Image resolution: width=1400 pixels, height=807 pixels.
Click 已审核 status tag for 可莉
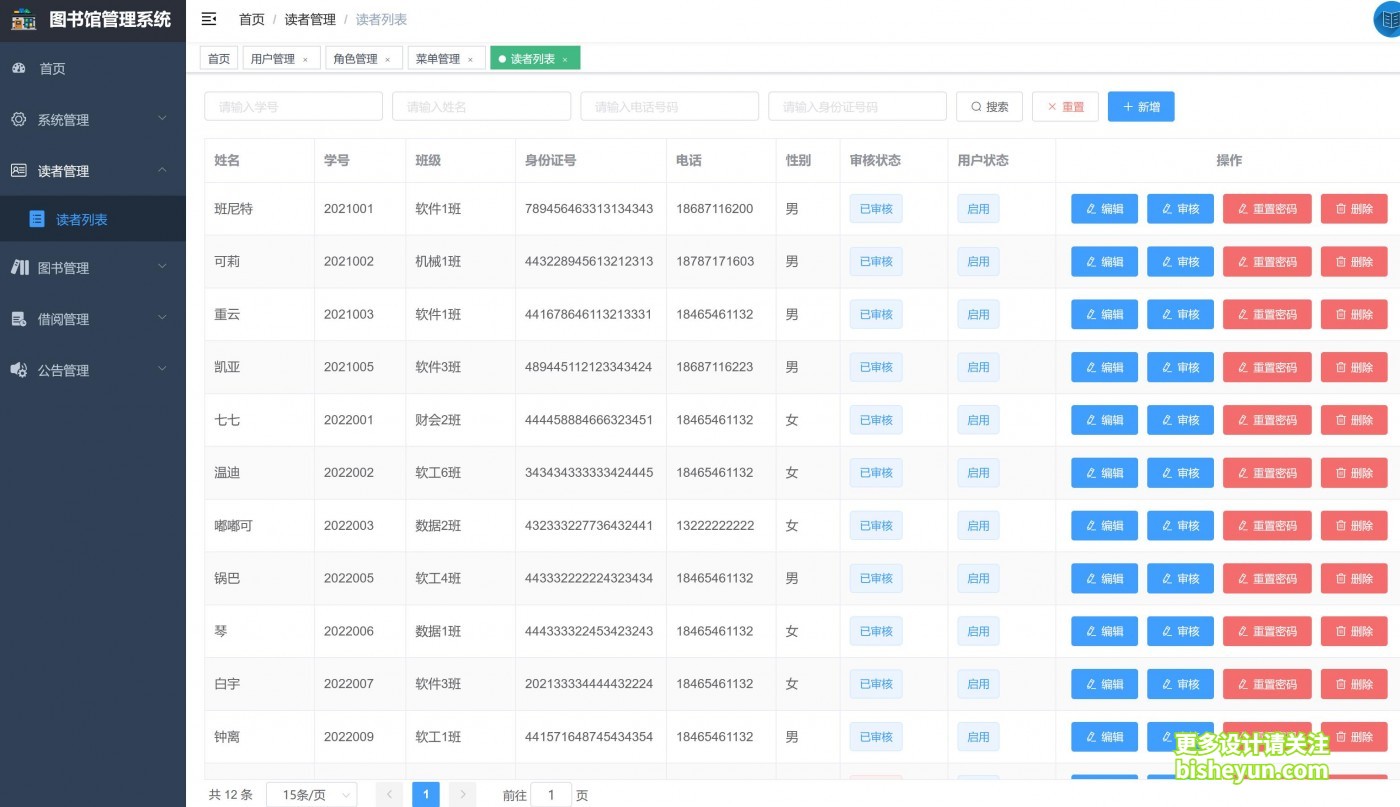pos(875,261)
